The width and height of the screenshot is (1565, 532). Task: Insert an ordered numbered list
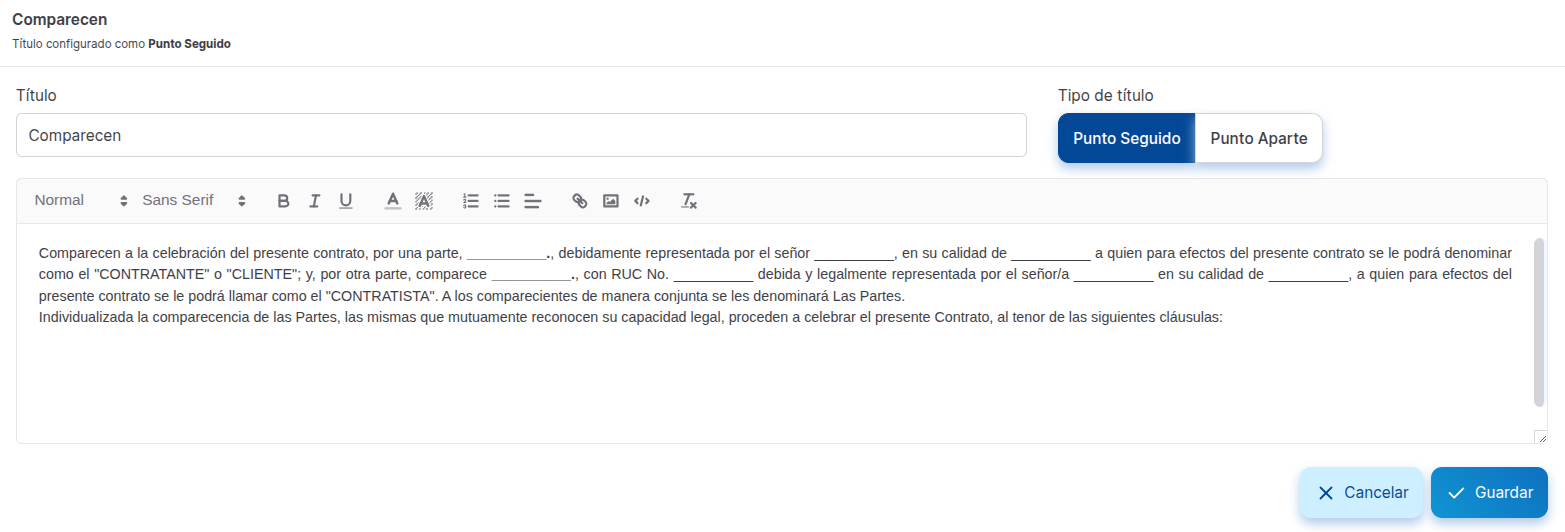coord(471,201)
